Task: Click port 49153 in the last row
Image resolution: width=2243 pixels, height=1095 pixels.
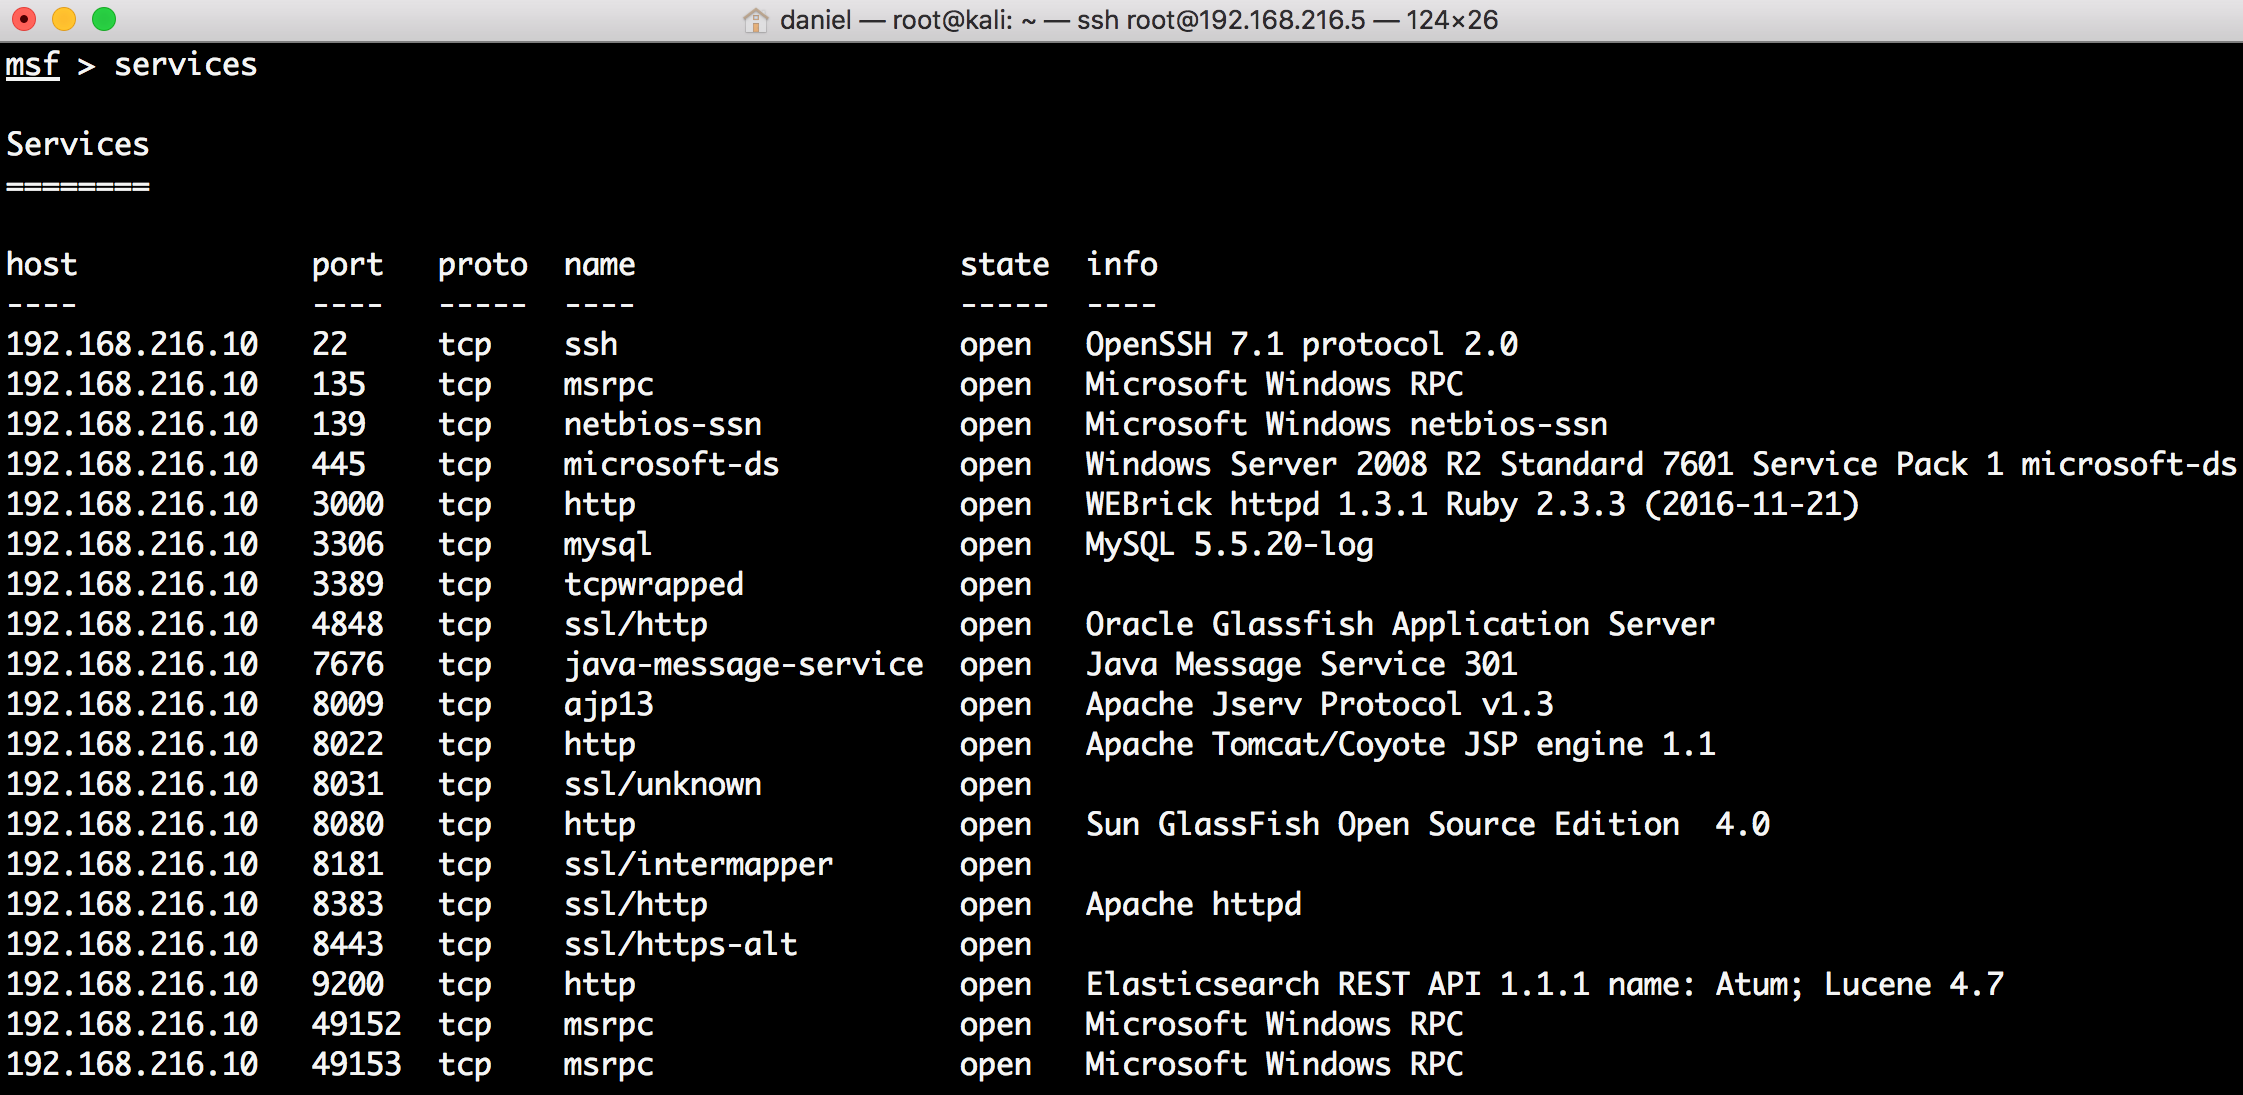Action: 356,1064
